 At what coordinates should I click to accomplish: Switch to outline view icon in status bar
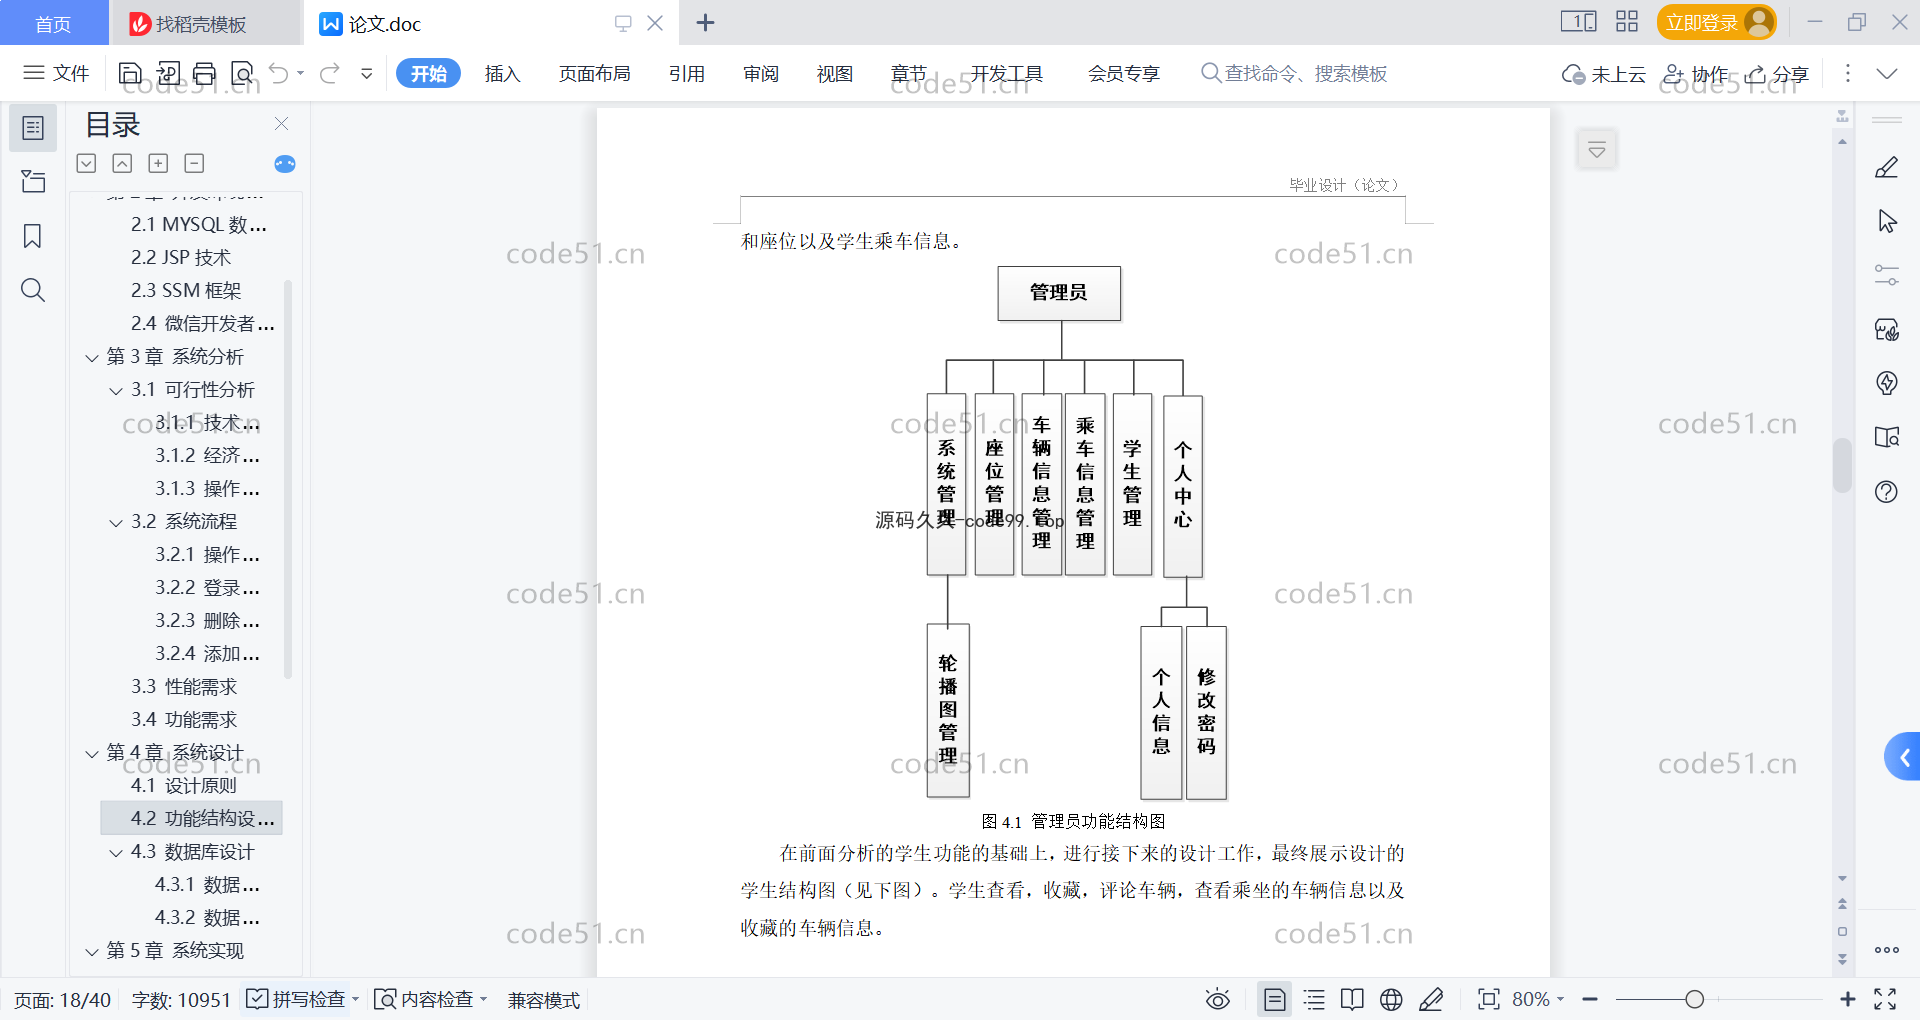coord(1314,999)
